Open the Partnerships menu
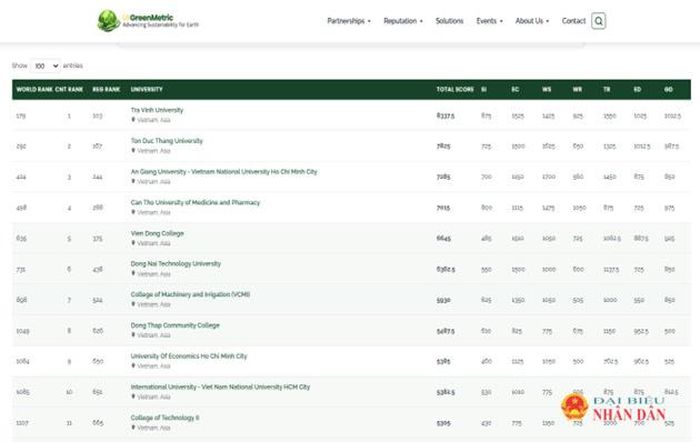This screenshot has height=442, width=700. tap(349, 21)
